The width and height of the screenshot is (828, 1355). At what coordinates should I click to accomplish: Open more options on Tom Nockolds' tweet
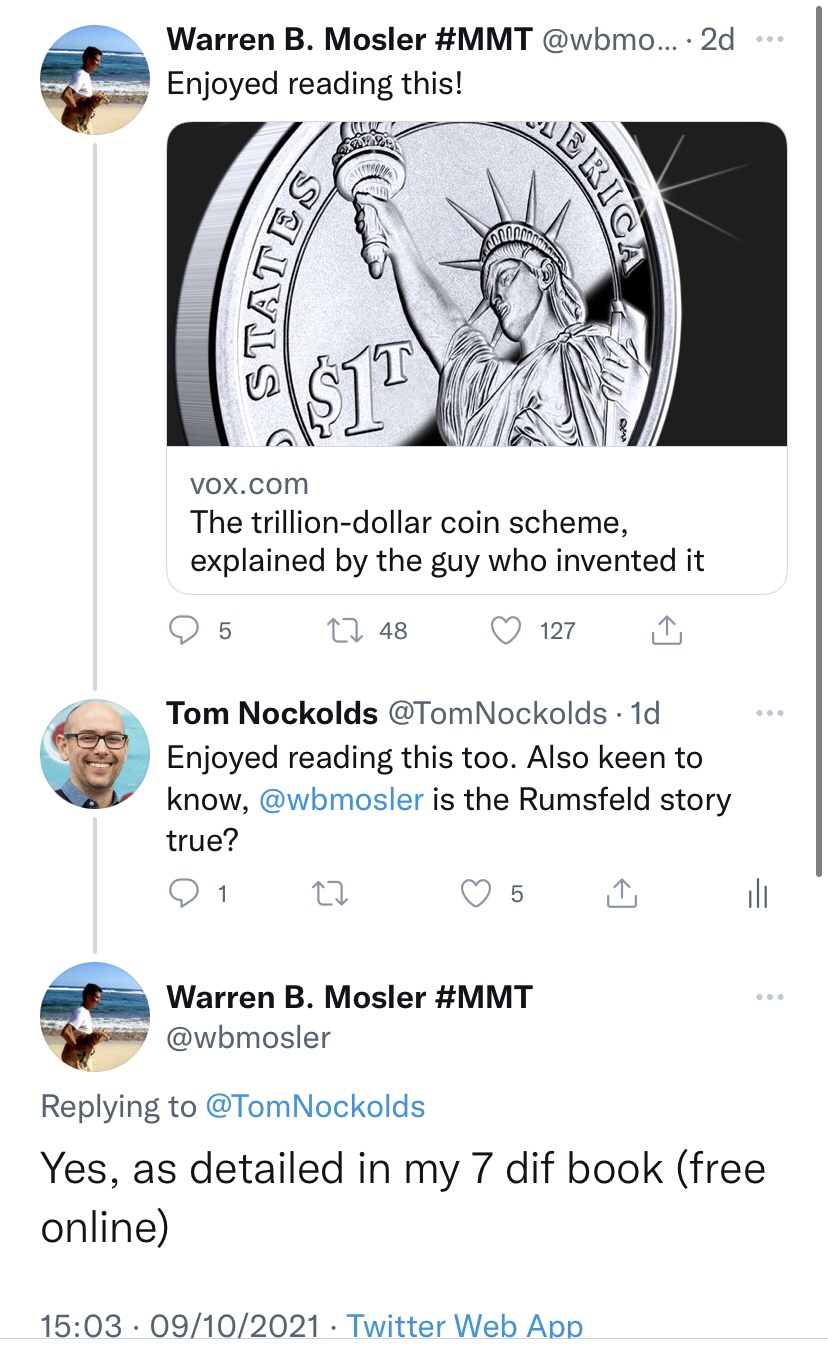770,713
